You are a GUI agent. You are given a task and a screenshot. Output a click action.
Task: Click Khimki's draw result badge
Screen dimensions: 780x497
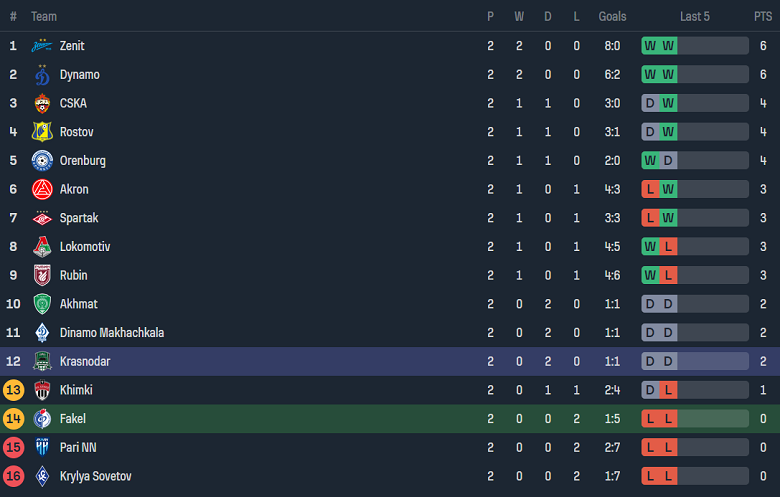point(650,390)
